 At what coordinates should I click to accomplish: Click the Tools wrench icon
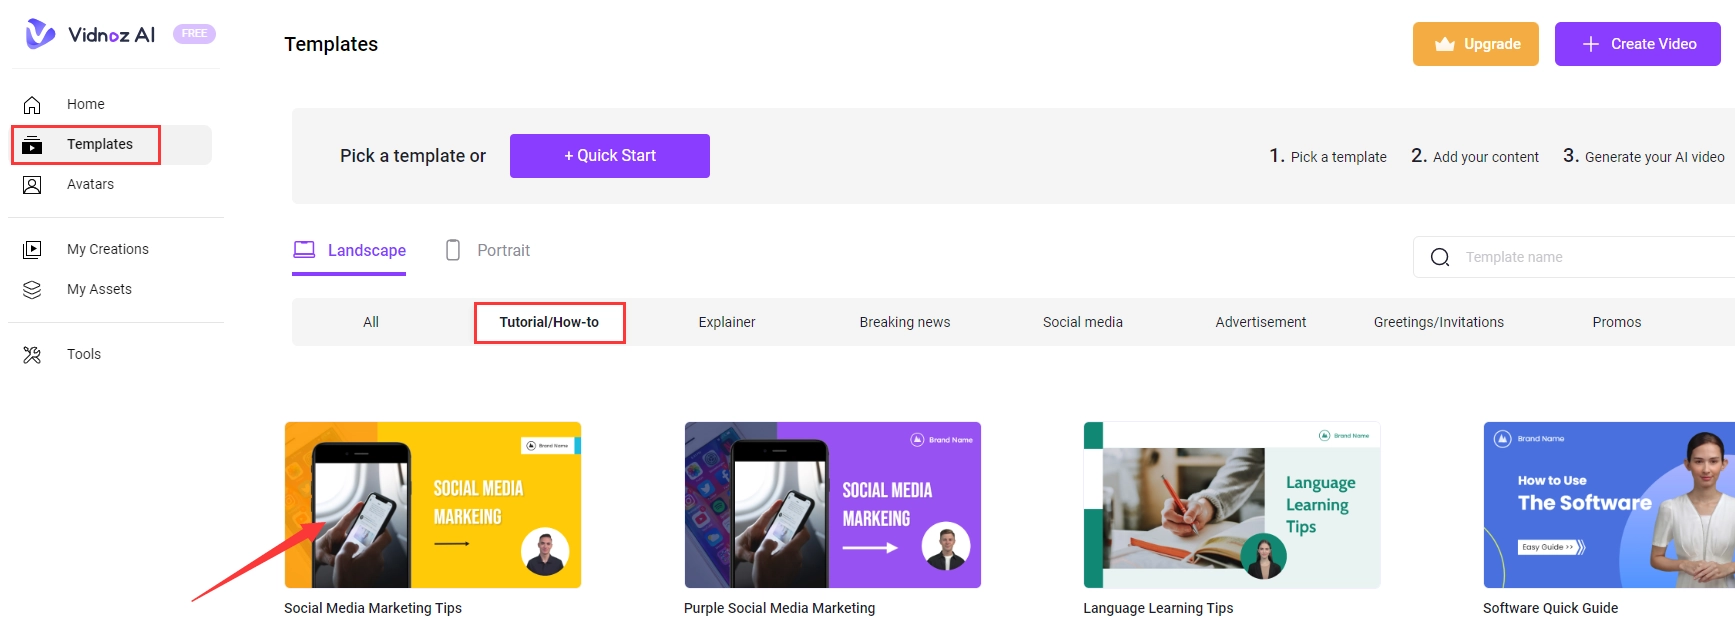click(32, 355)
